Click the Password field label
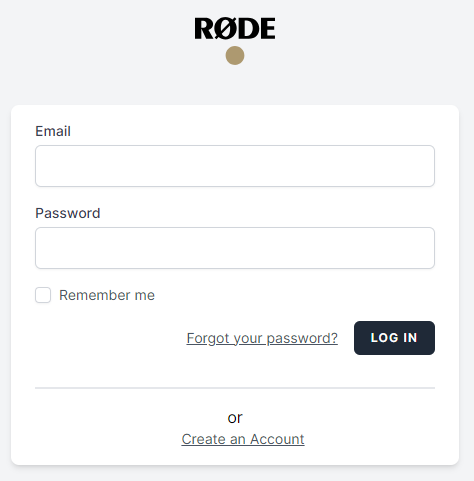This screenshot has height=481, width=474. click(68, 213)
